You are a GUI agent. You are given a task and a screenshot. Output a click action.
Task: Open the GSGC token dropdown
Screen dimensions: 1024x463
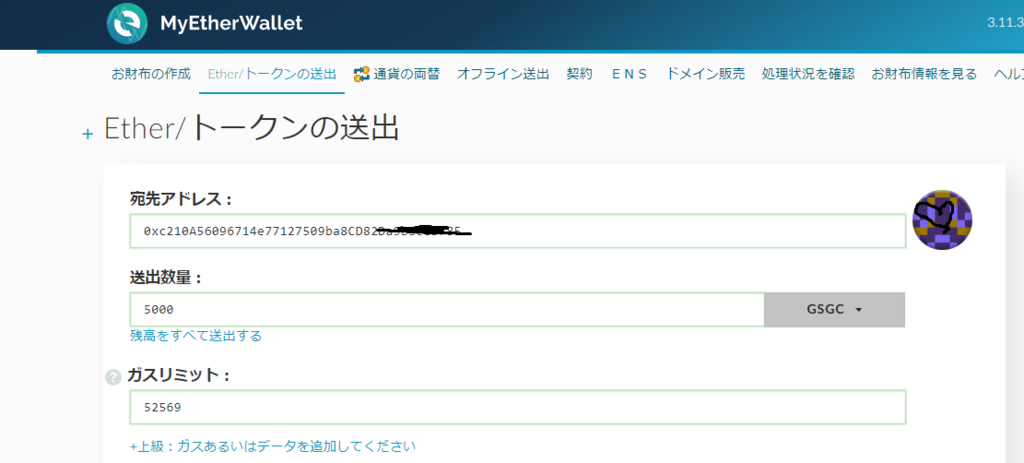835,310
